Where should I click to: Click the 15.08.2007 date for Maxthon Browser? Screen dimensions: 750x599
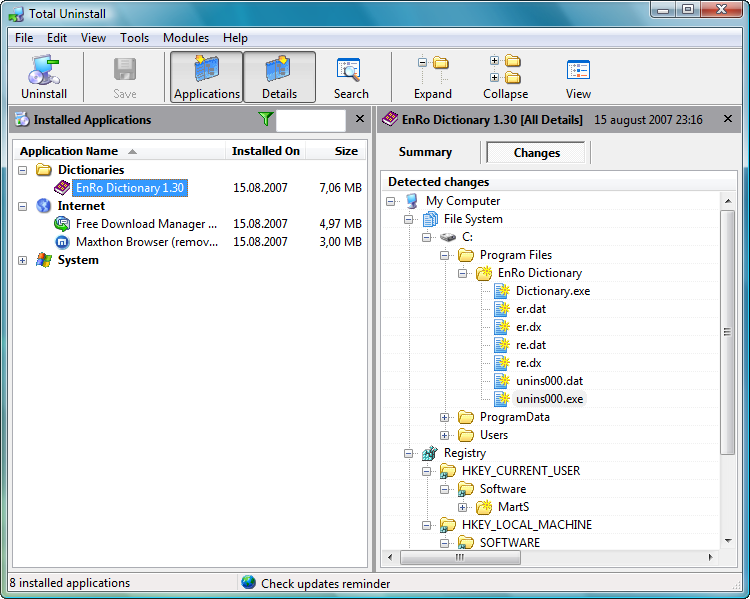pyautogui.click(x=260, y=242)
